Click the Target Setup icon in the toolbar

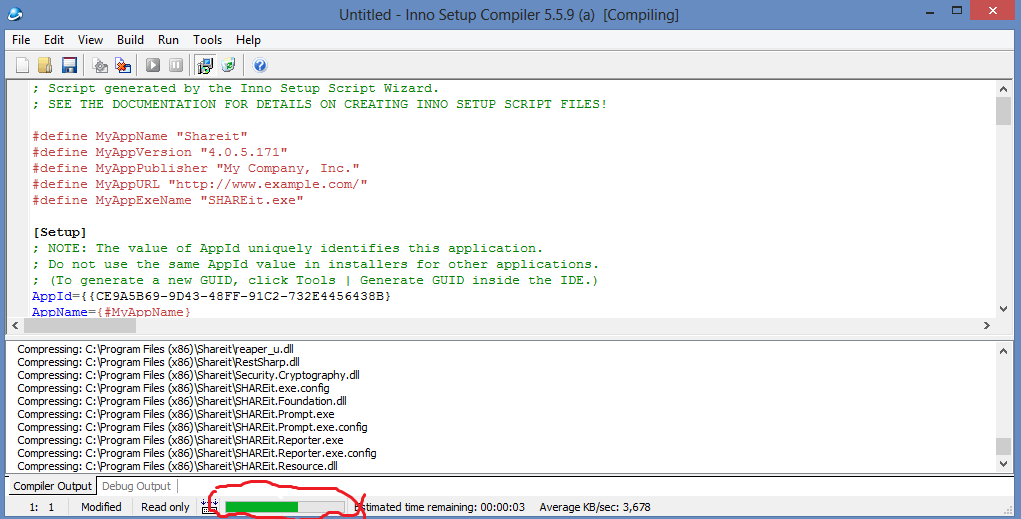click(x=205, y=66)
